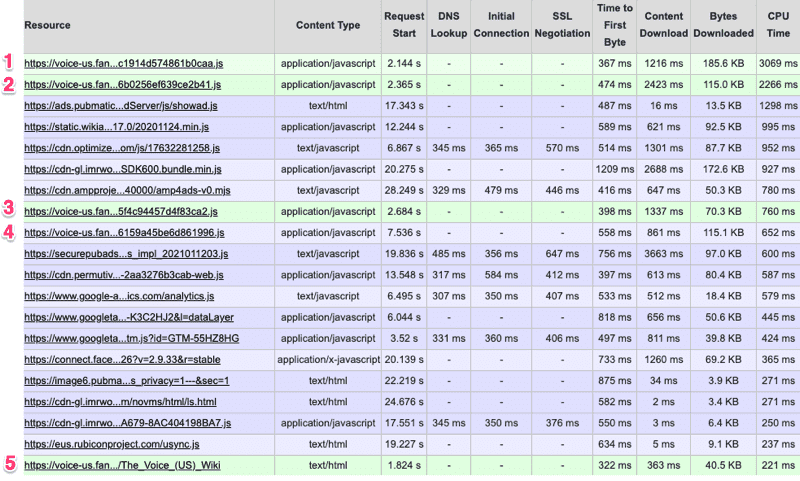
Task: Open the voice-us.fan 6159a45be6d861996.js link
Action: [124, 233]
